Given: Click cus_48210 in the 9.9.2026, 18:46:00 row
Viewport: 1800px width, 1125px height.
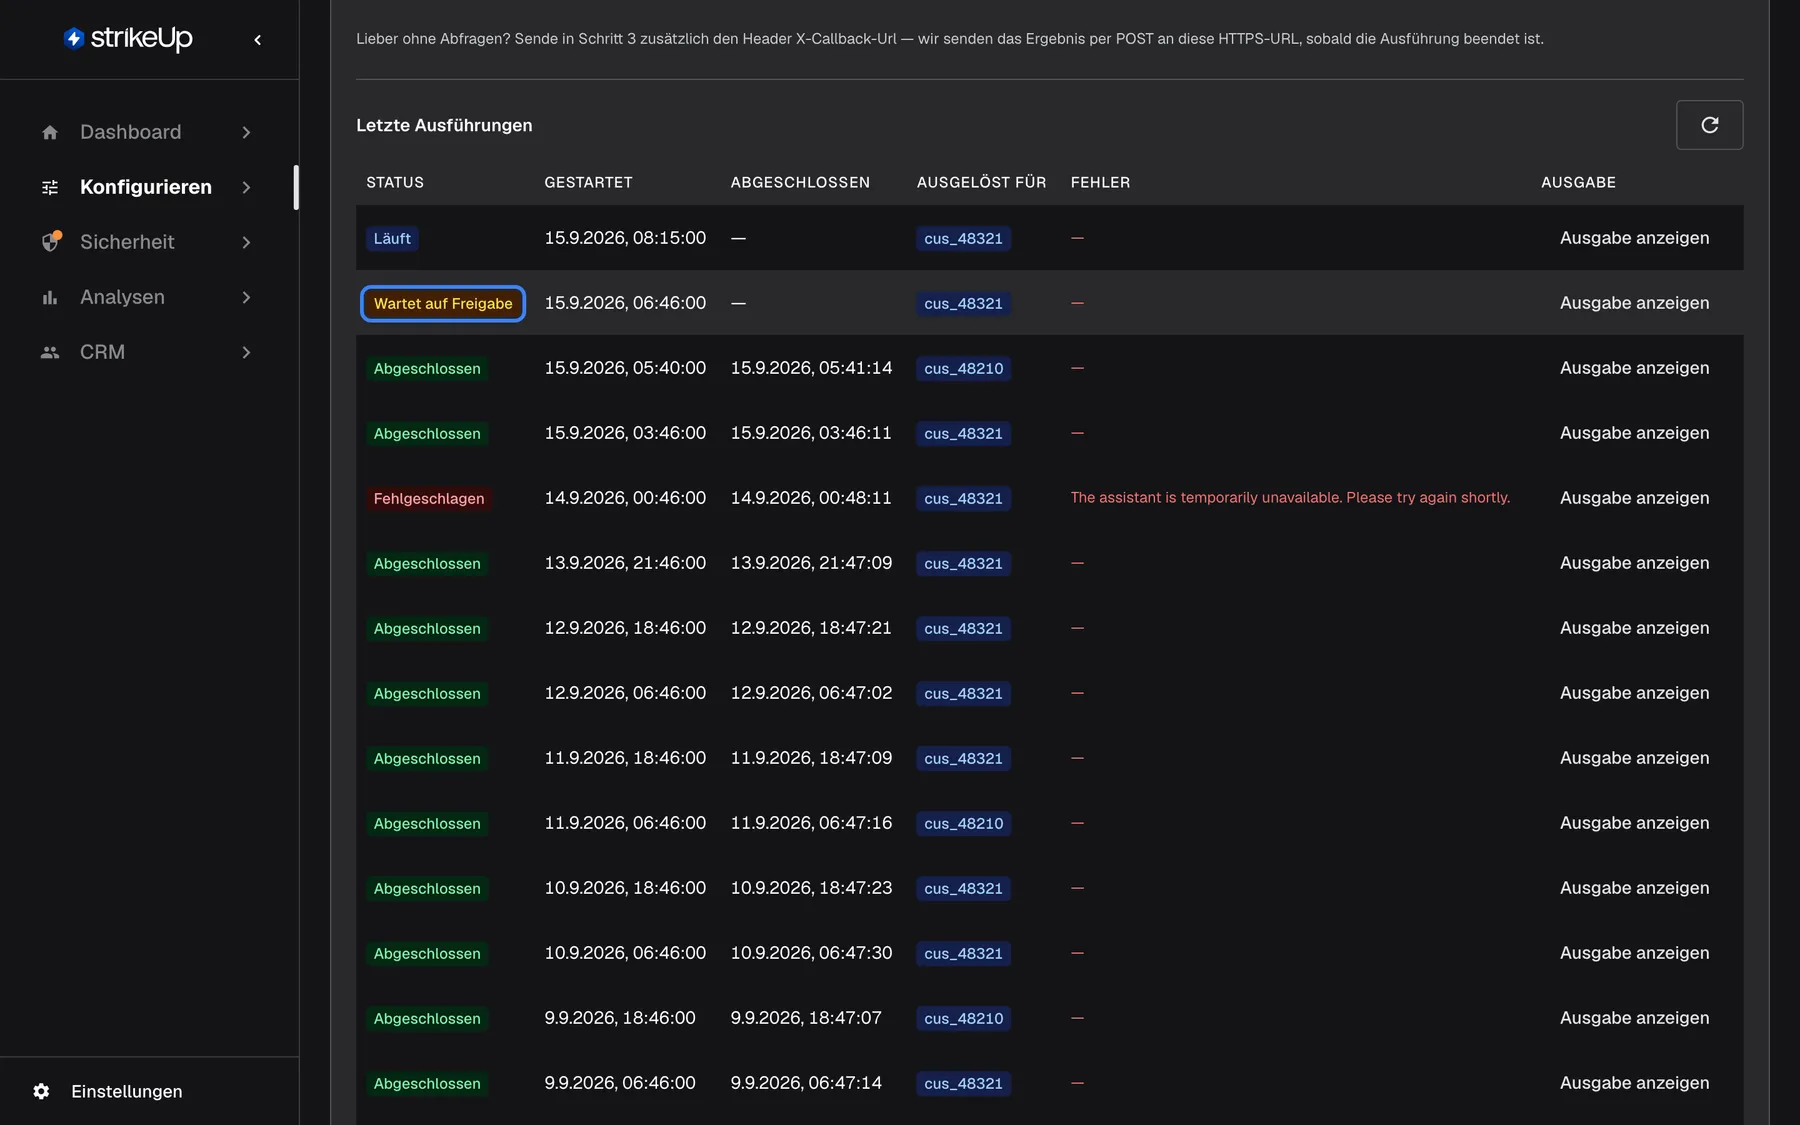Looking at the screenshot, I should click(963, 1018).
